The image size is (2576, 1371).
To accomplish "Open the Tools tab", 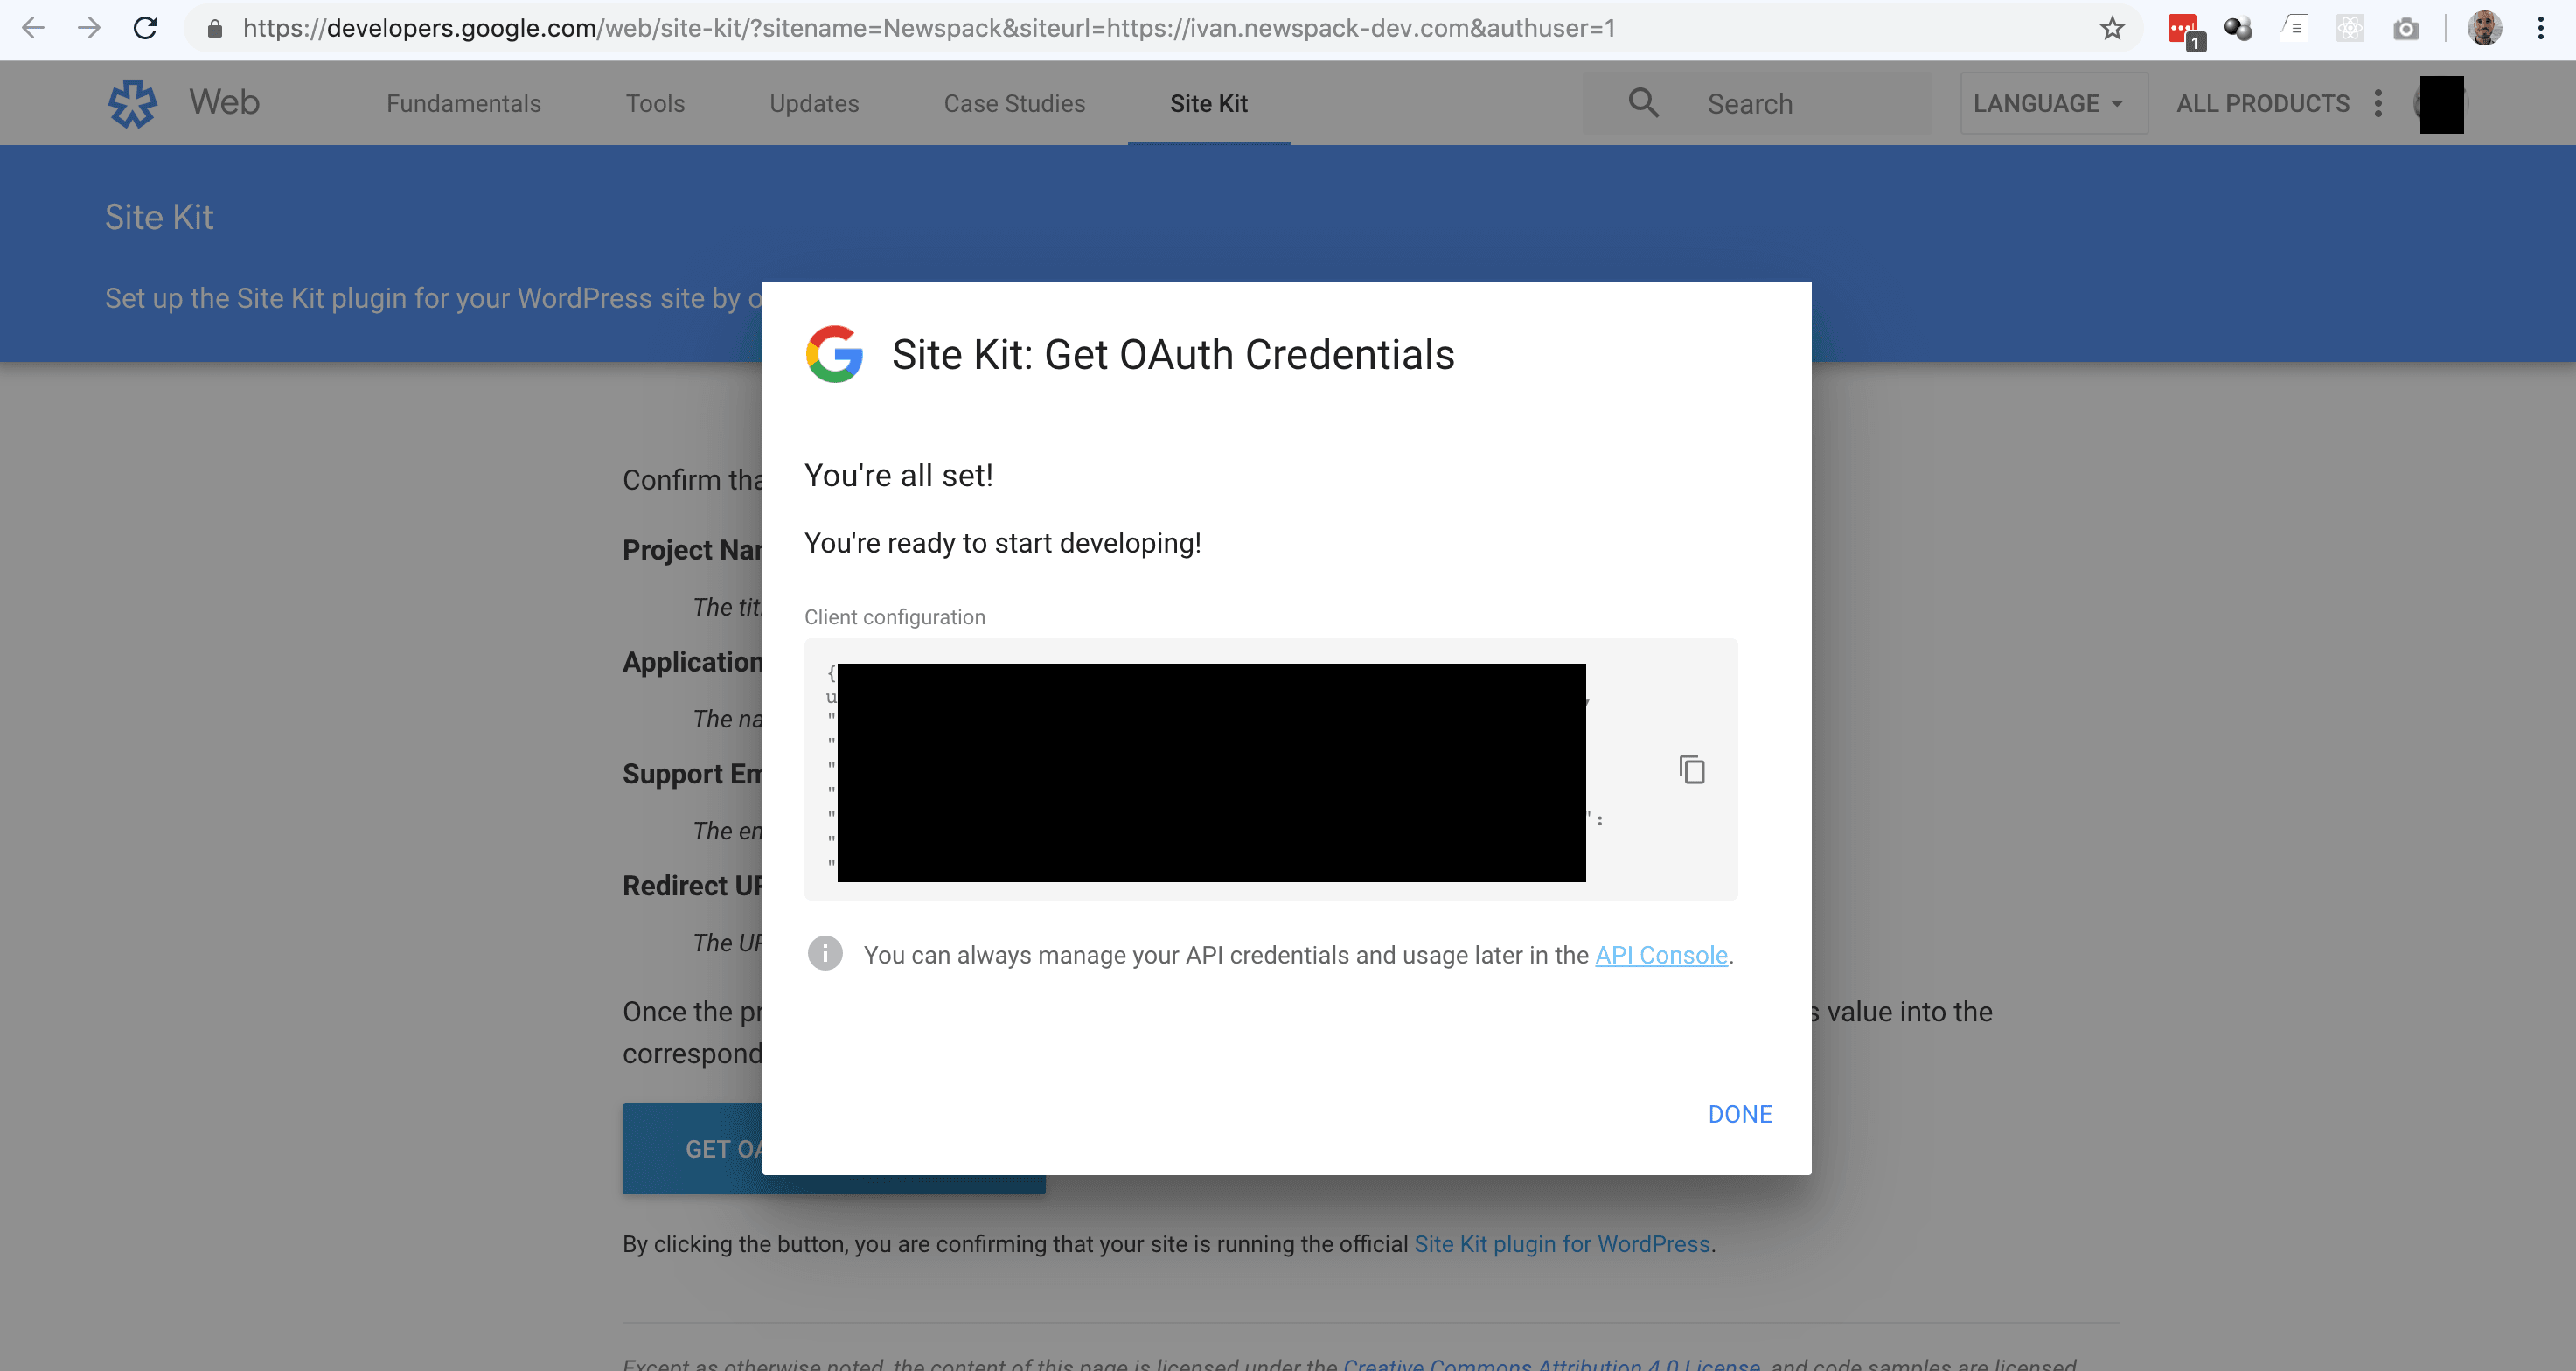I will pyautogui.click(x=655, y=103).
